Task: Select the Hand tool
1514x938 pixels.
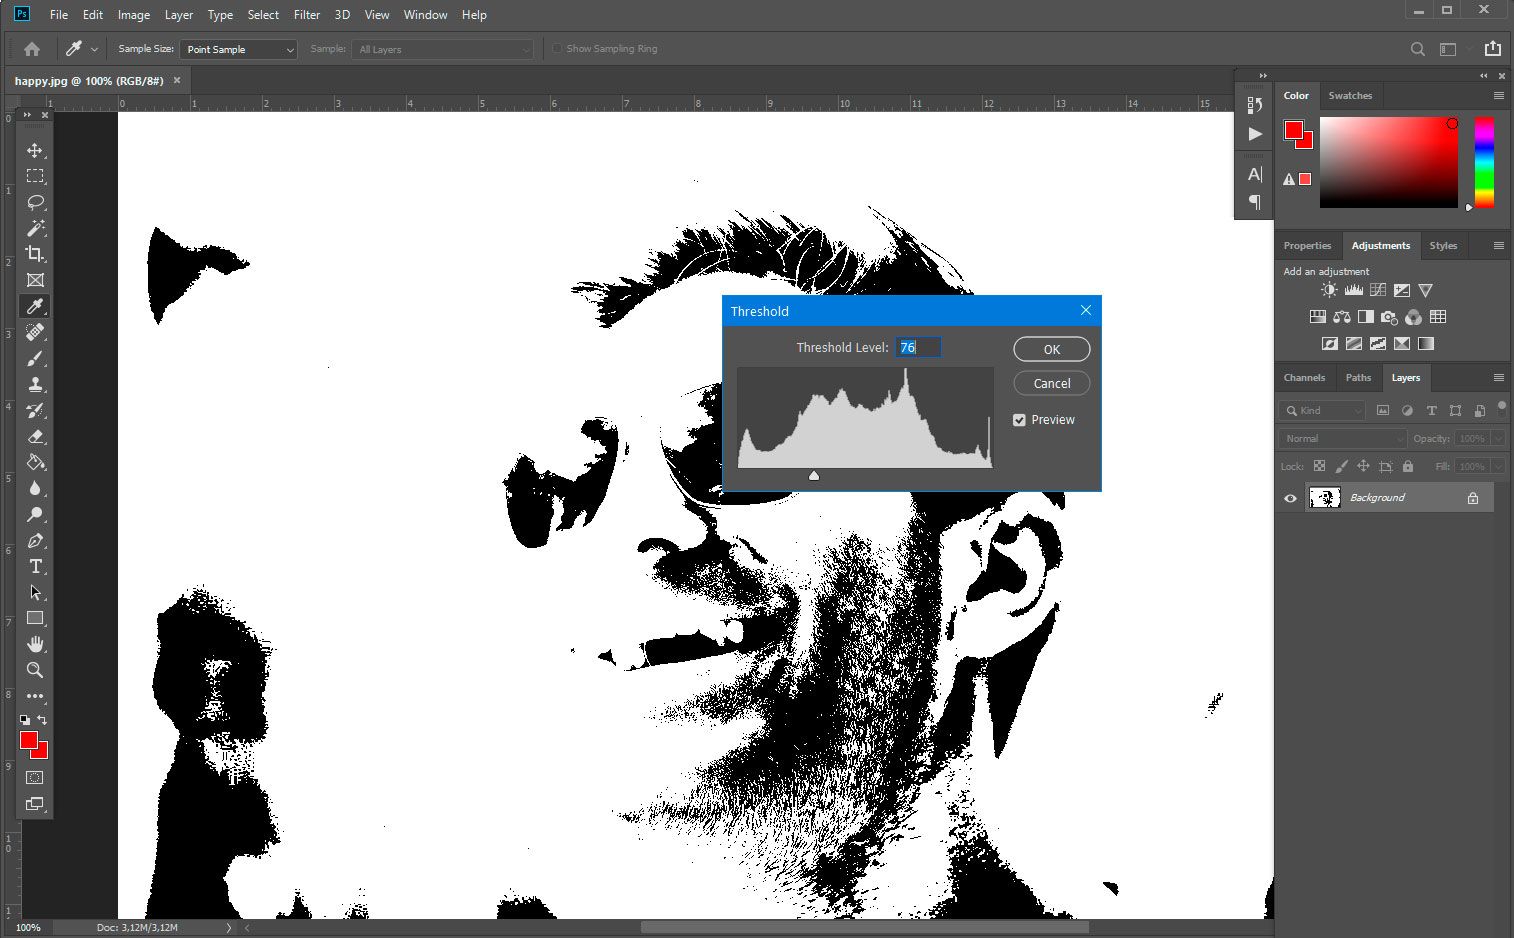Action: tap(35, 644)
